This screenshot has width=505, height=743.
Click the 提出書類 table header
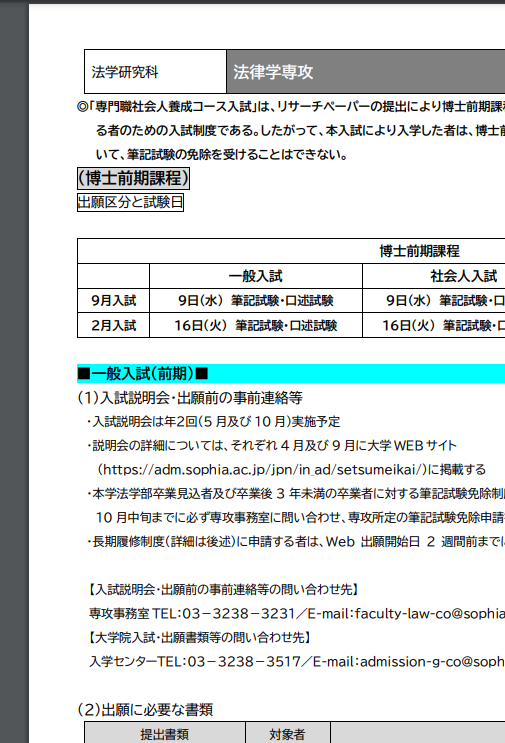pos(165,734)
